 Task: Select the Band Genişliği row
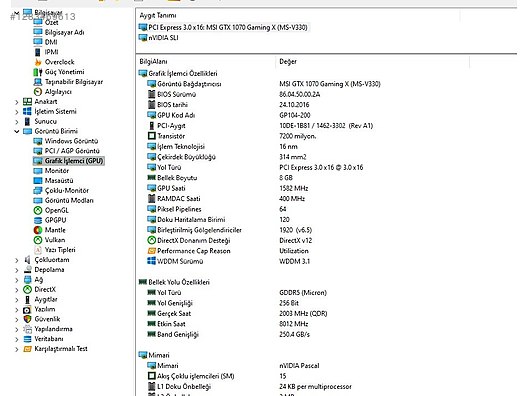[x=178, y=334]
